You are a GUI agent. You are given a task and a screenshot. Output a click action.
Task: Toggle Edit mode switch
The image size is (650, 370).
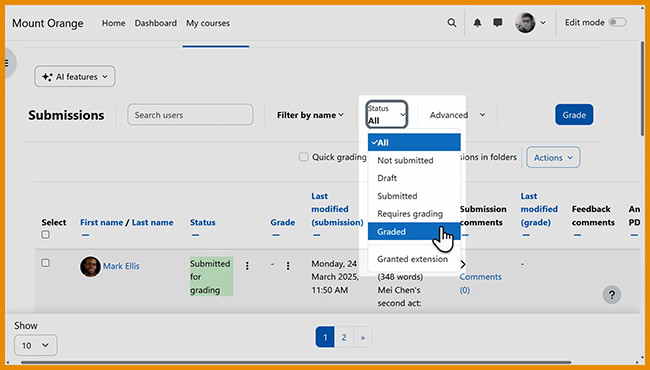pos(617,22)
